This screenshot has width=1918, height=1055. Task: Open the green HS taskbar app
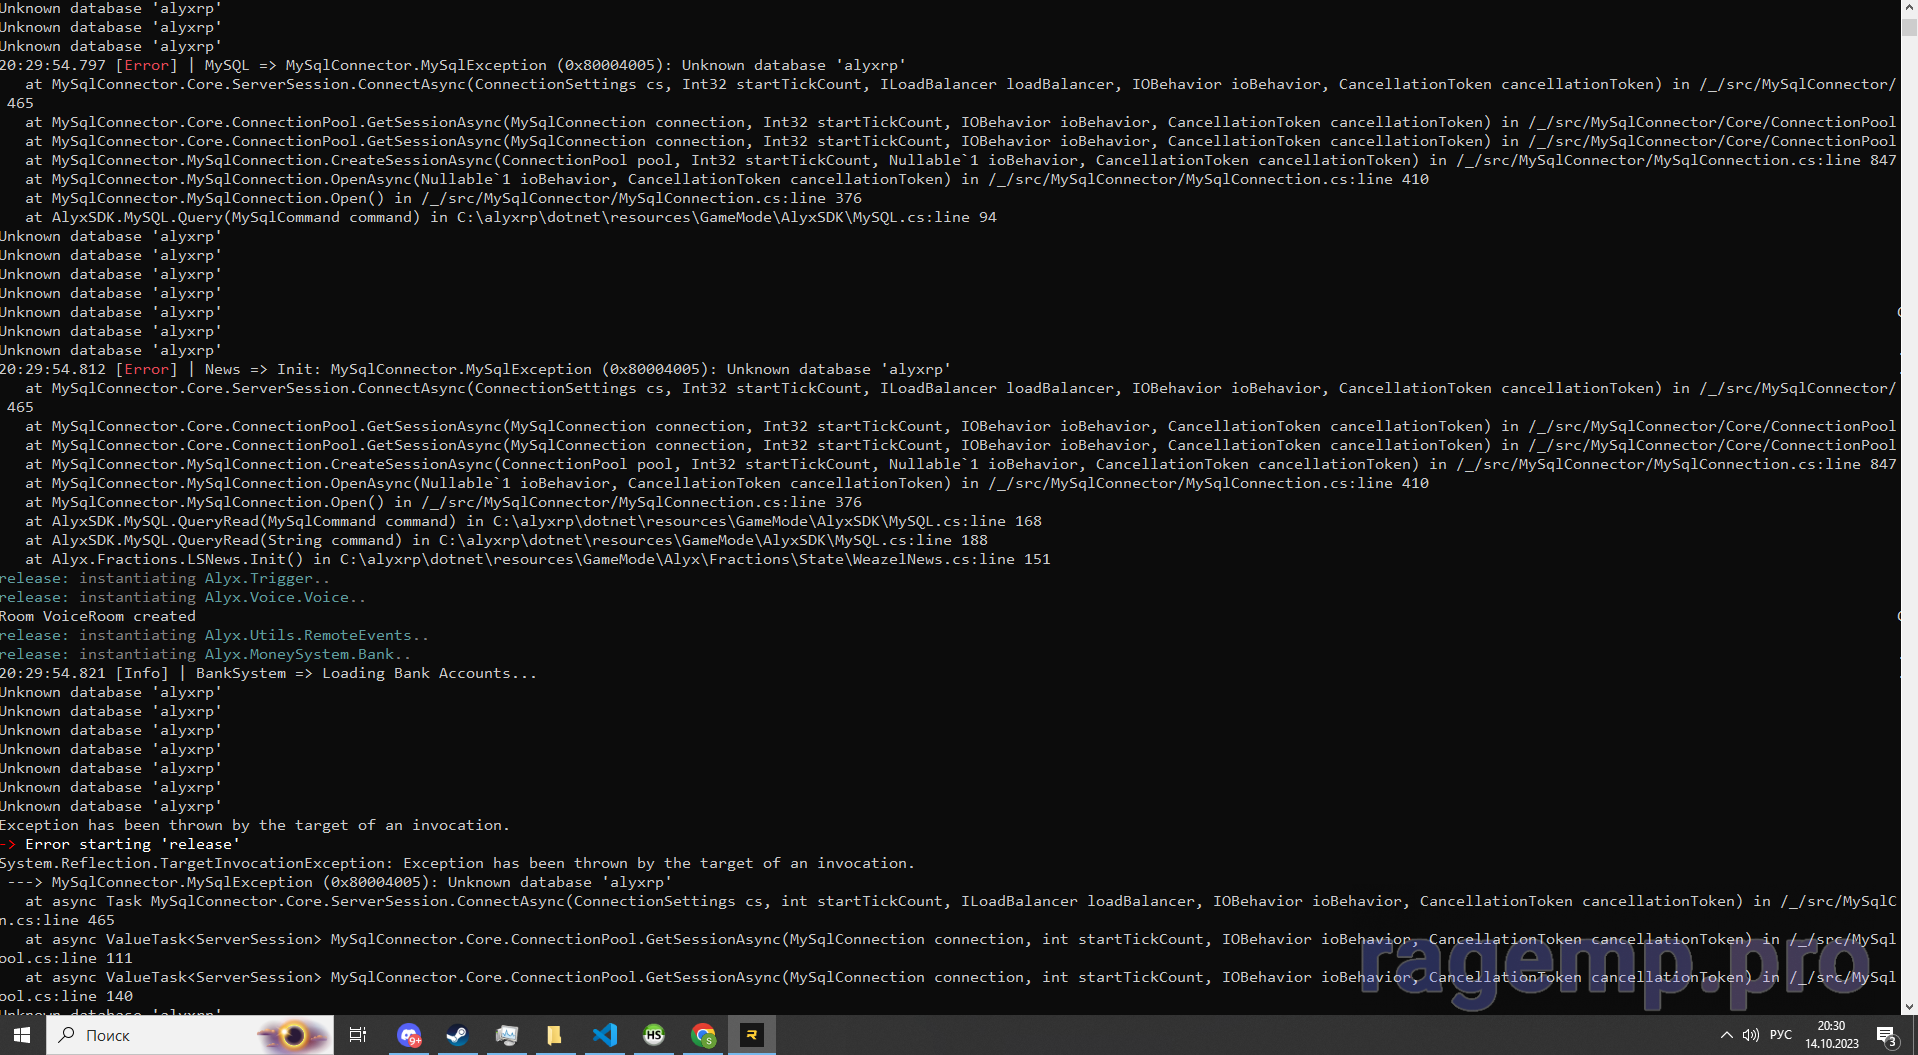[x=654, y=1035]
